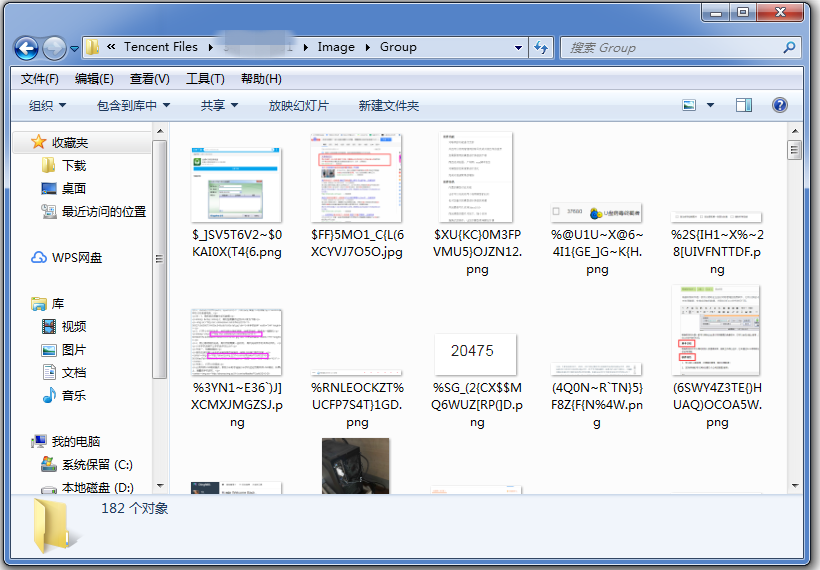
Task: Select thumbnail $_JSV5T6V2~$0KAI0X(T4{6.png
Action: pyautogui.click(x=236, y=185)
